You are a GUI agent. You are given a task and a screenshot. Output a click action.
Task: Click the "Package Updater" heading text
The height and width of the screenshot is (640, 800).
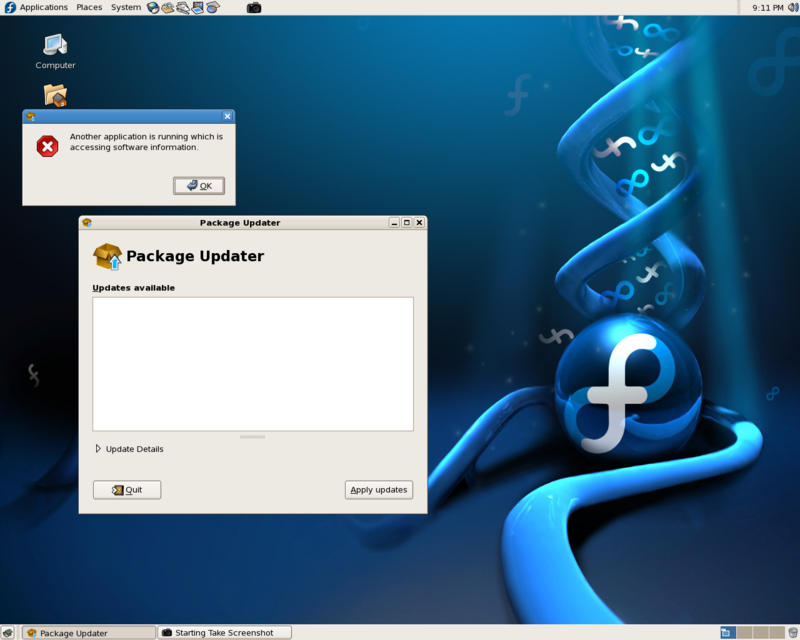click(195, 256)
